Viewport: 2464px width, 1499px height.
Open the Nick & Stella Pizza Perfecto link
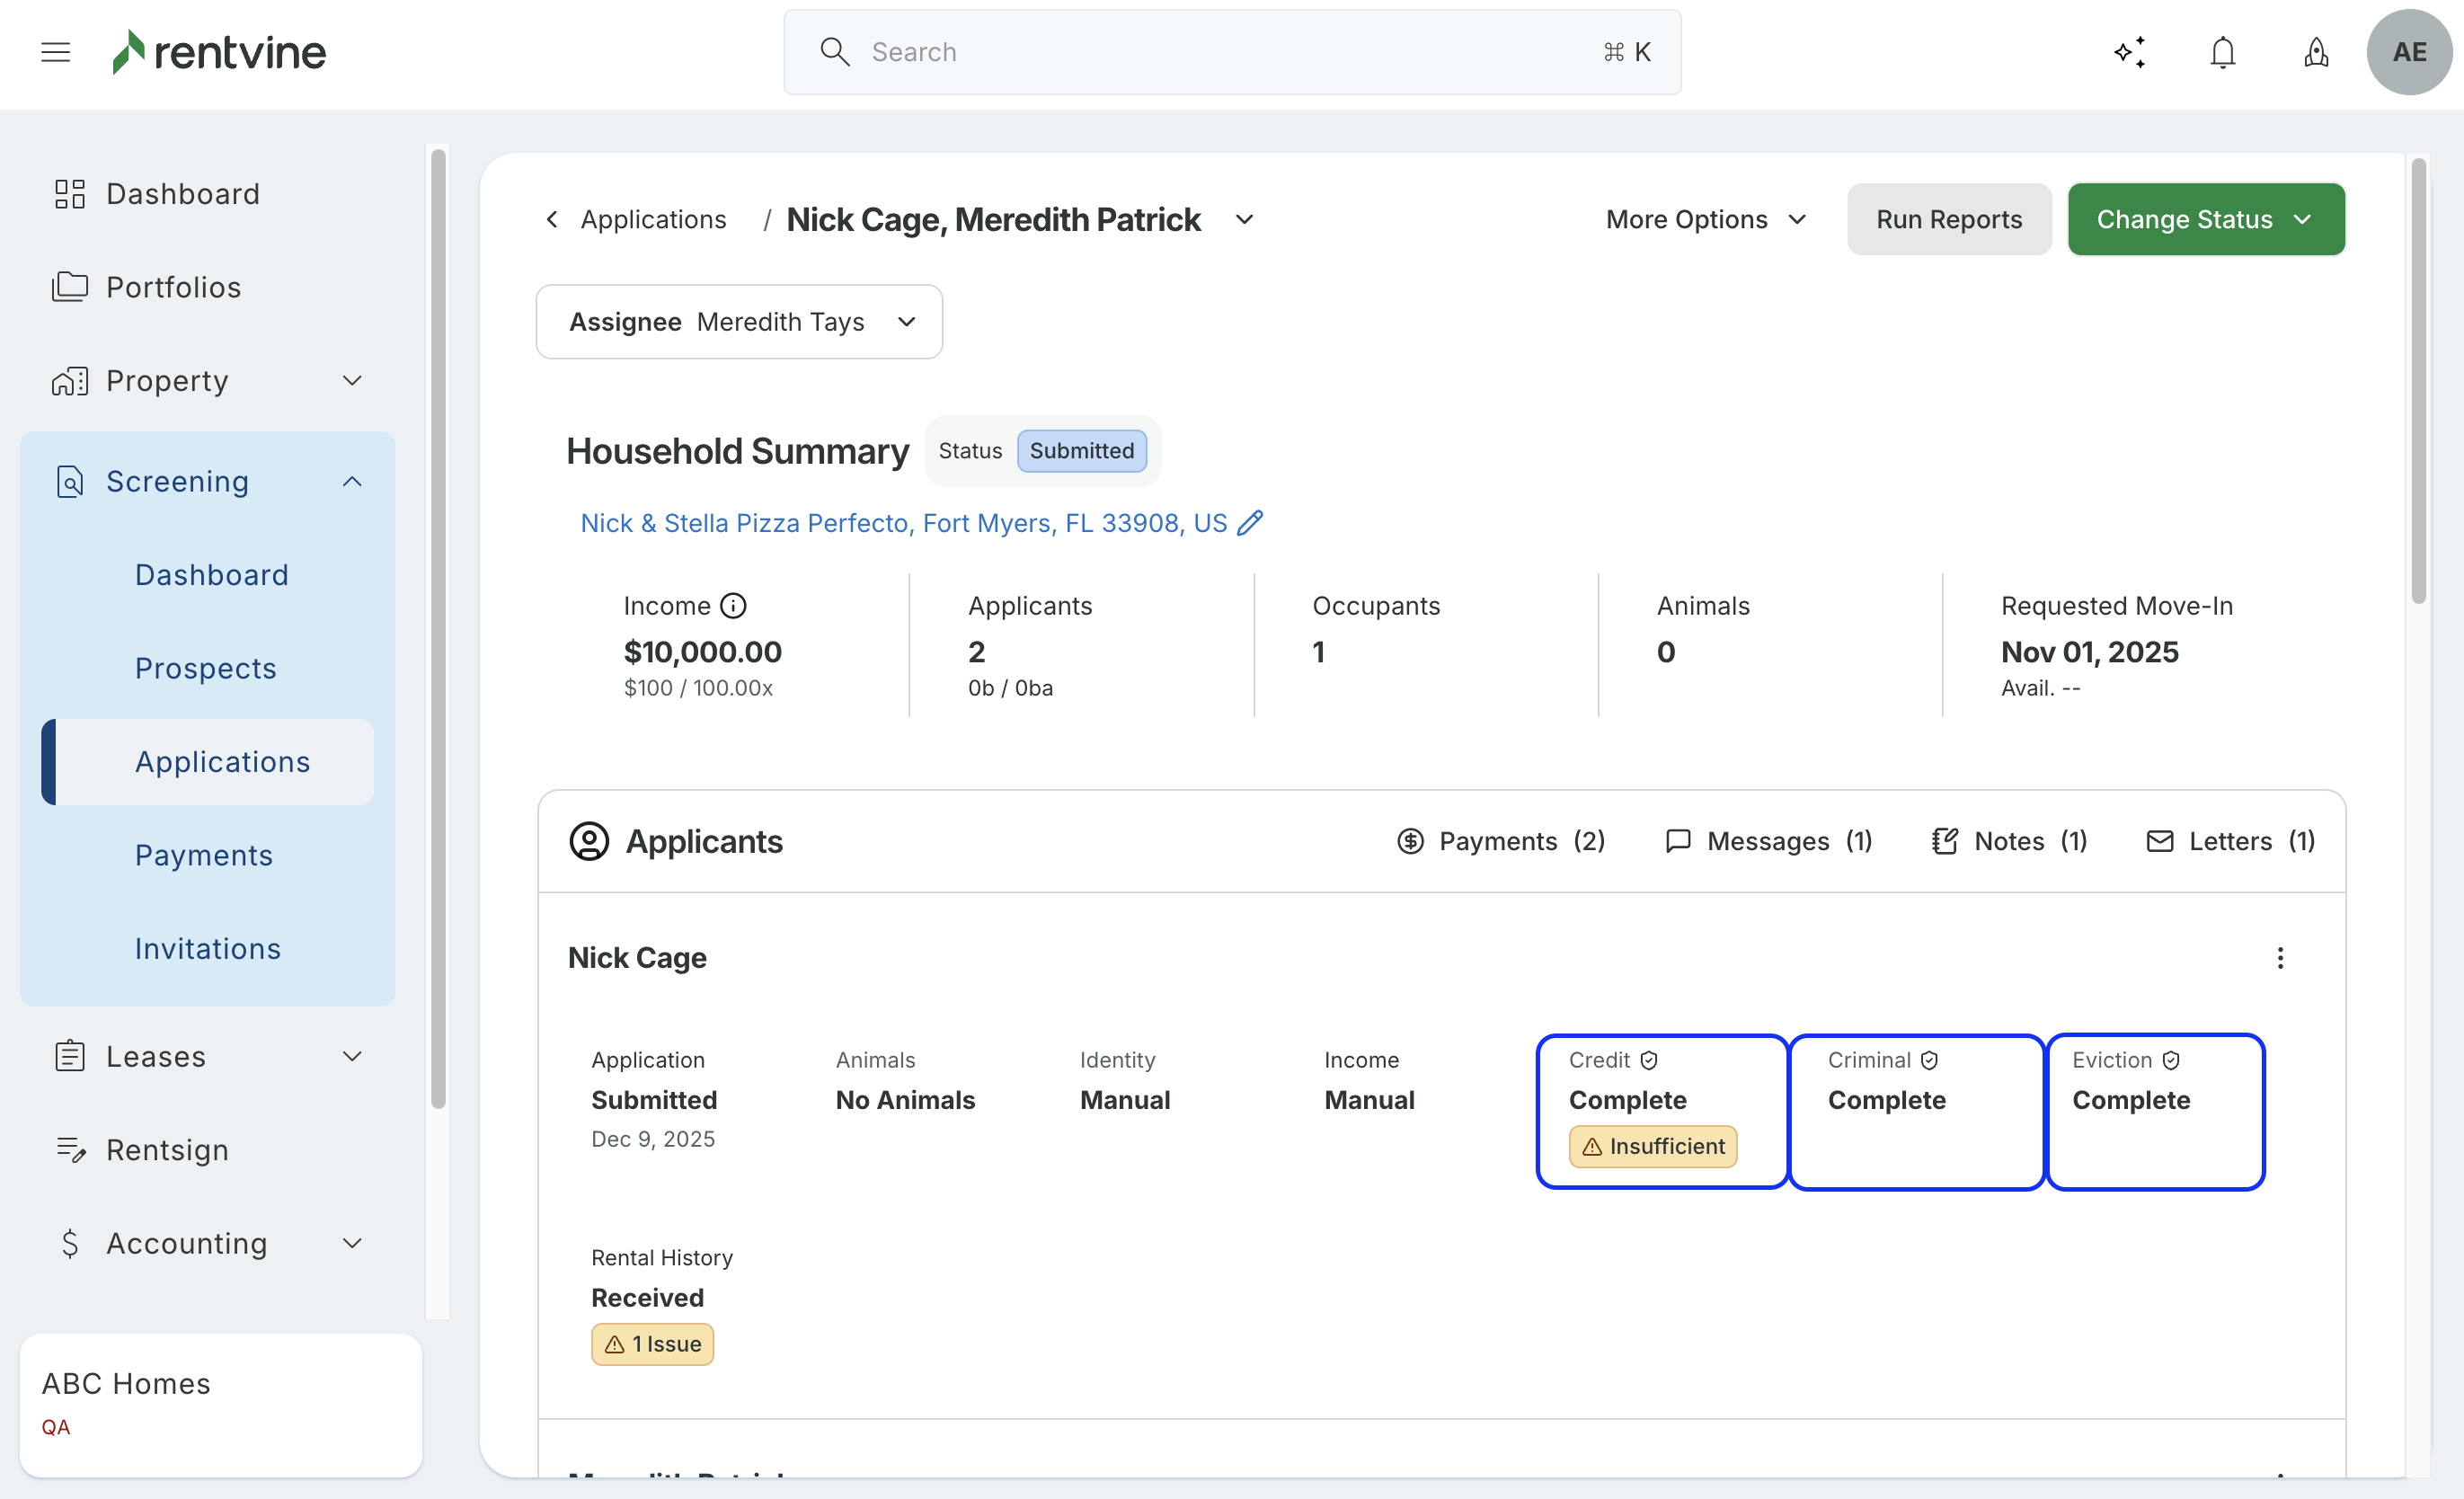click(902, 523)
